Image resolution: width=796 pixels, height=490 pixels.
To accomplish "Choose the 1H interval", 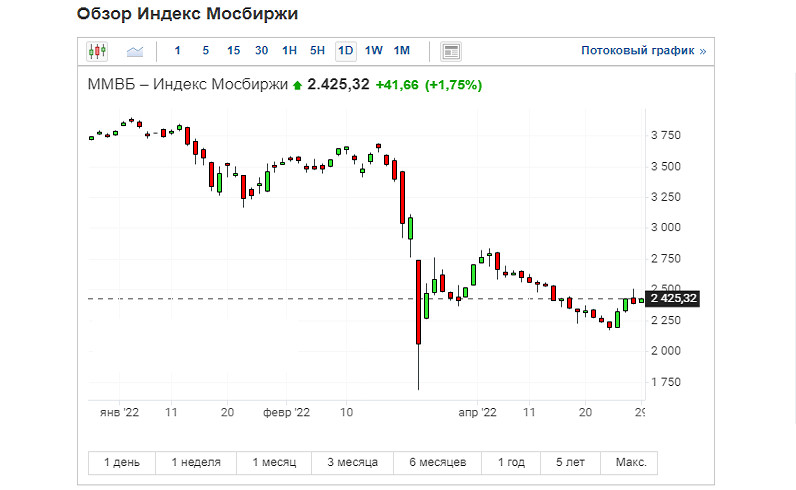I will pyautogui.click(x=289, y=51).
